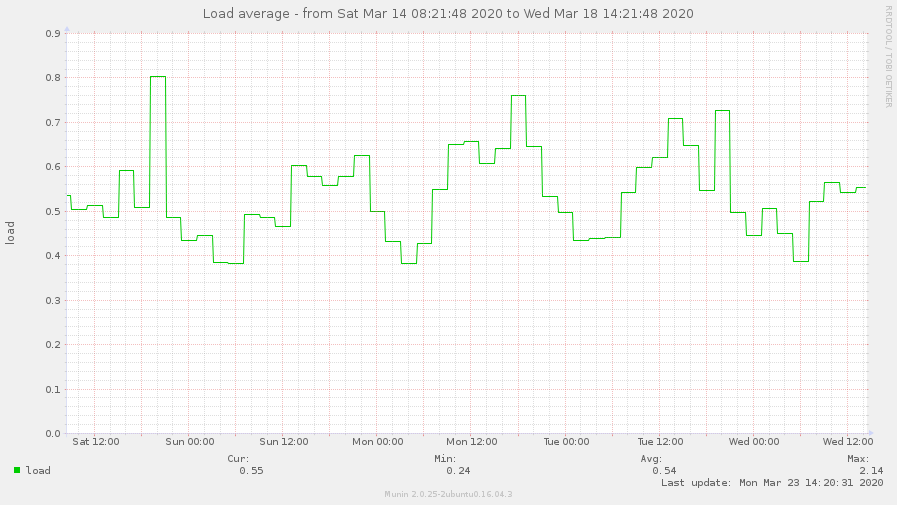The height and width of the screenshot is (505, 897).
Task: Click the 0.4 y-axis label
Action: [x=53, y=256]
